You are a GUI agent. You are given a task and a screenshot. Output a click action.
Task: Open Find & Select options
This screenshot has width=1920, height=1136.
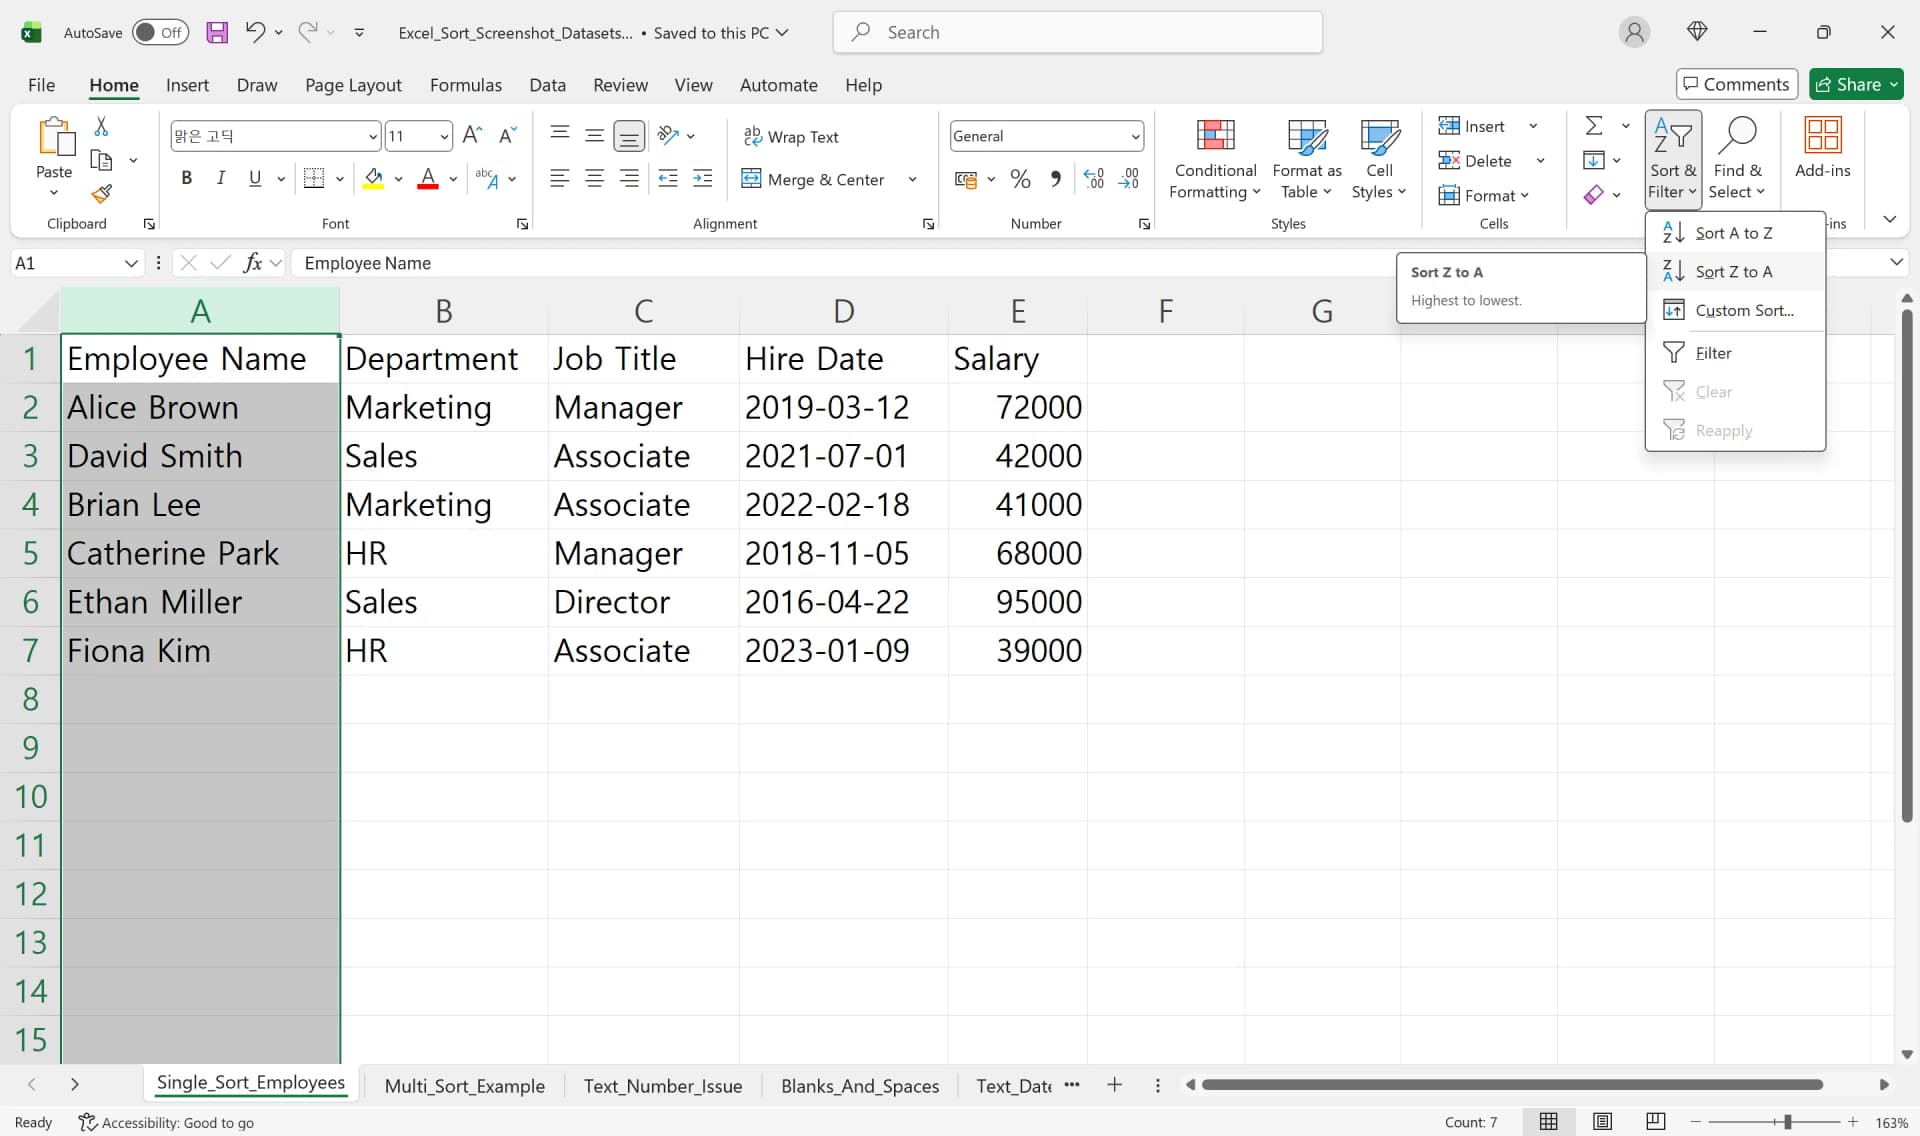pyautogui.click(x=1737, y=158)
